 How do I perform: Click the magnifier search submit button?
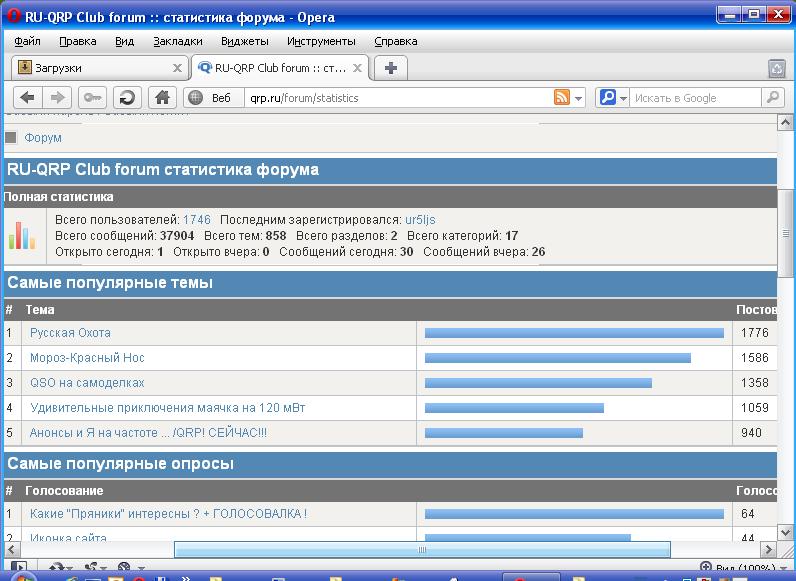click(773, 98)
